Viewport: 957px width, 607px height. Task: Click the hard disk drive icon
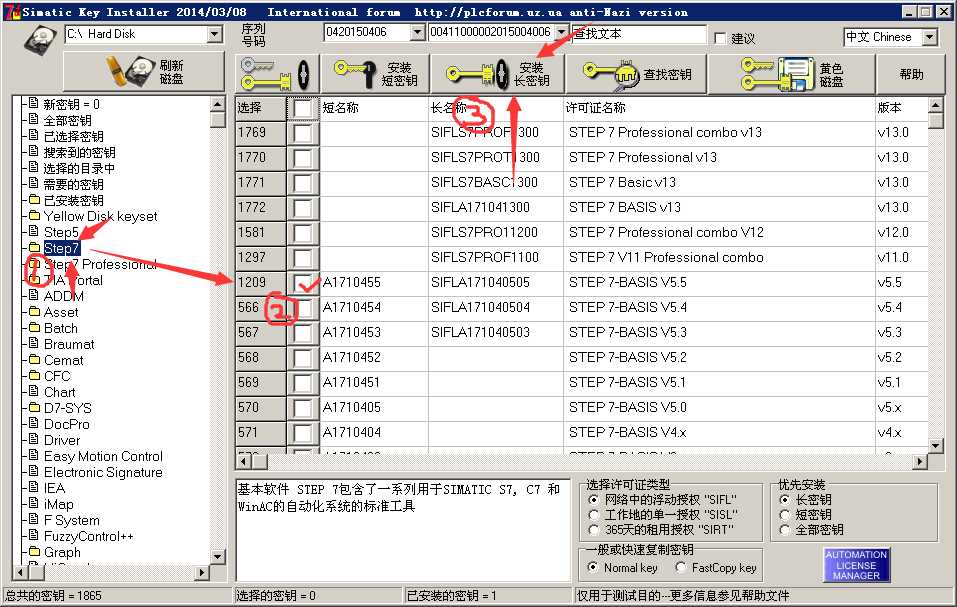pyautogui.click(x=40, y=40)
